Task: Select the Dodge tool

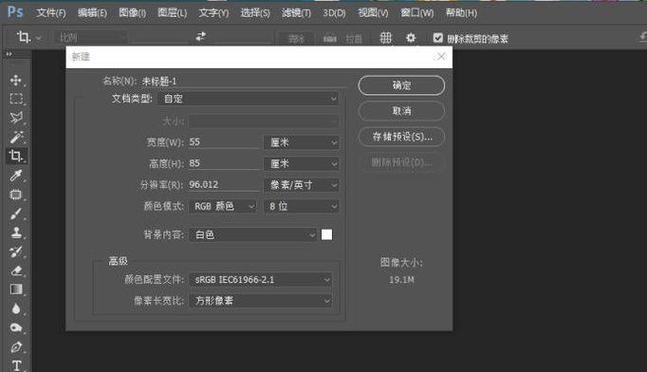Action: (16, 328)
